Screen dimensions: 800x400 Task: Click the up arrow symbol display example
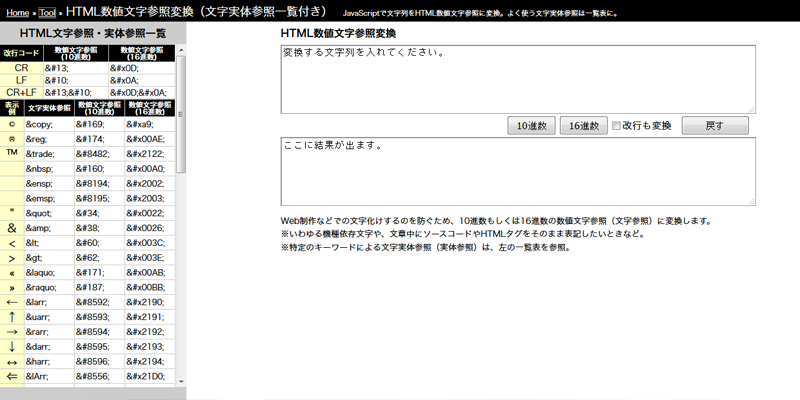(x=12, y=317)
